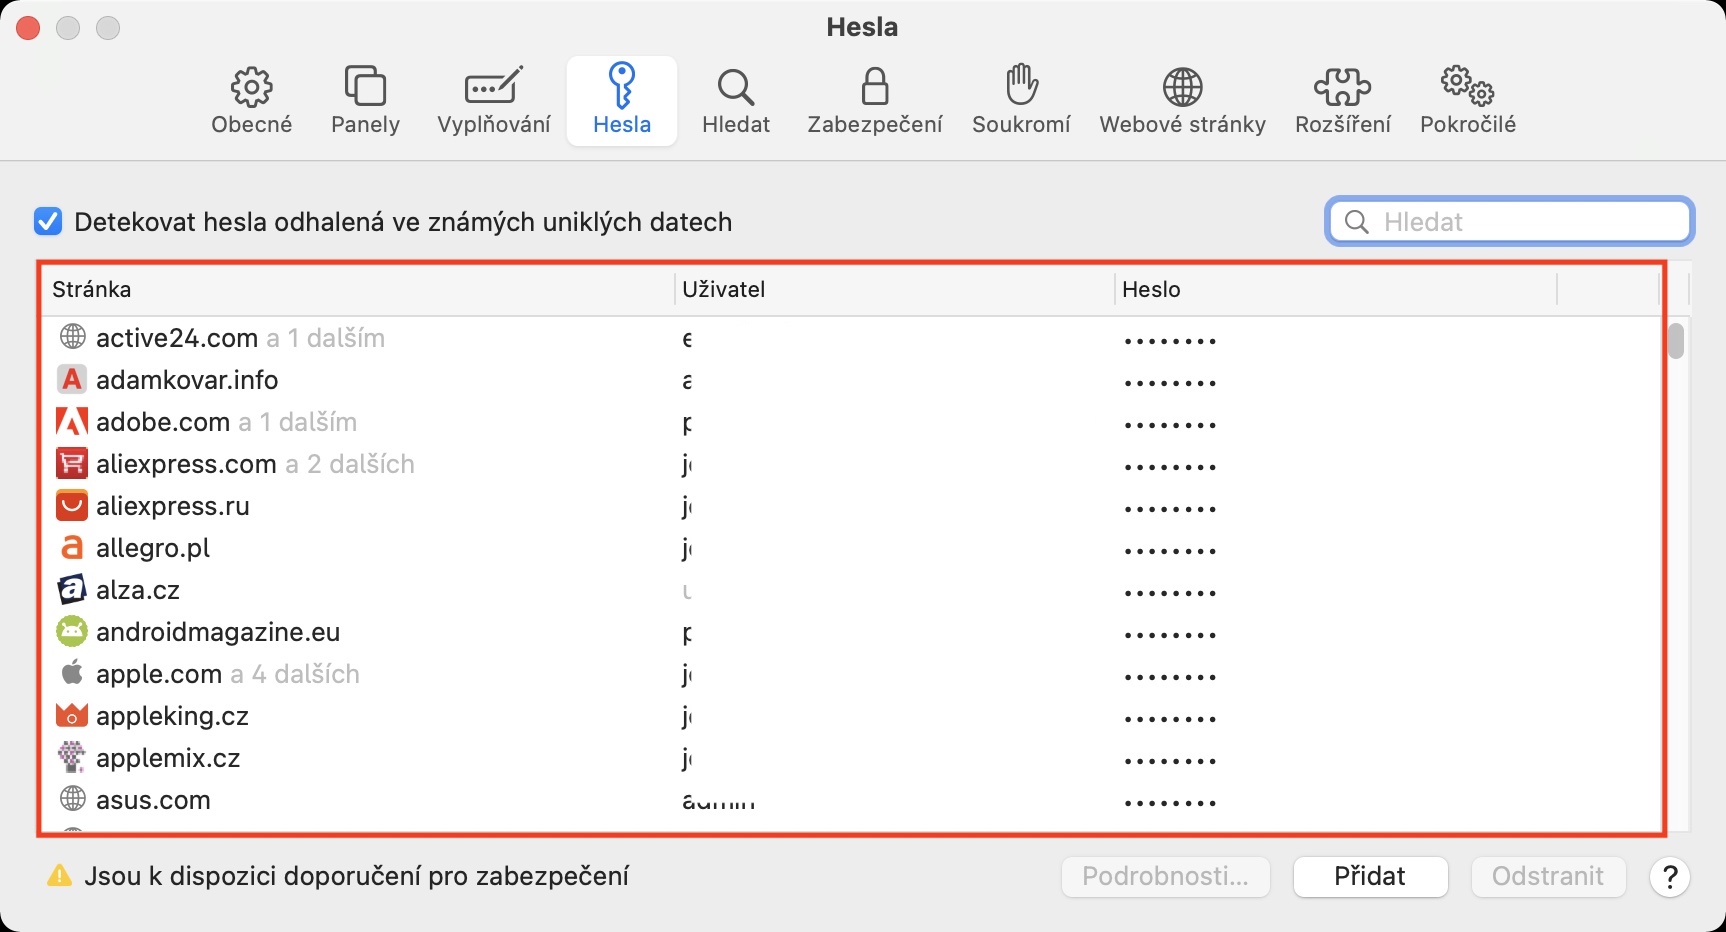Open Pokročilé advanced gears pane

point(1467,100)
